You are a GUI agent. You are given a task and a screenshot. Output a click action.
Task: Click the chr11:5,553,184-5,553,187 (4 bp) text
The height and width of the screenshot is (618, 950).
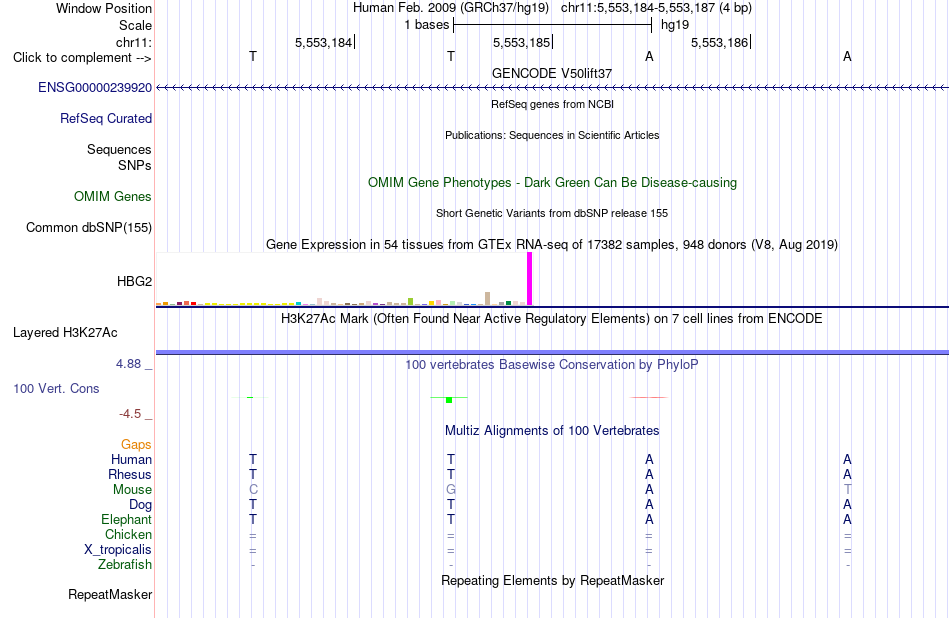[x=656, y=8]
